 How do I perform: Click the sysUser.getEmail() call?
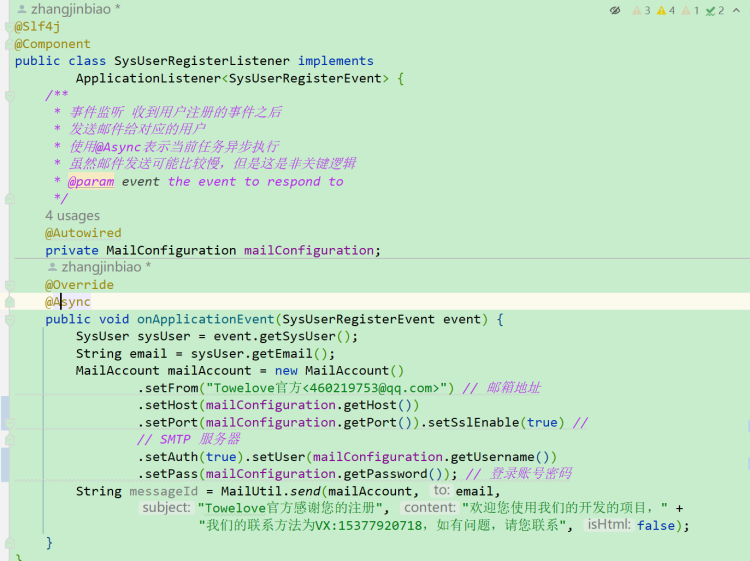point(259,353)
